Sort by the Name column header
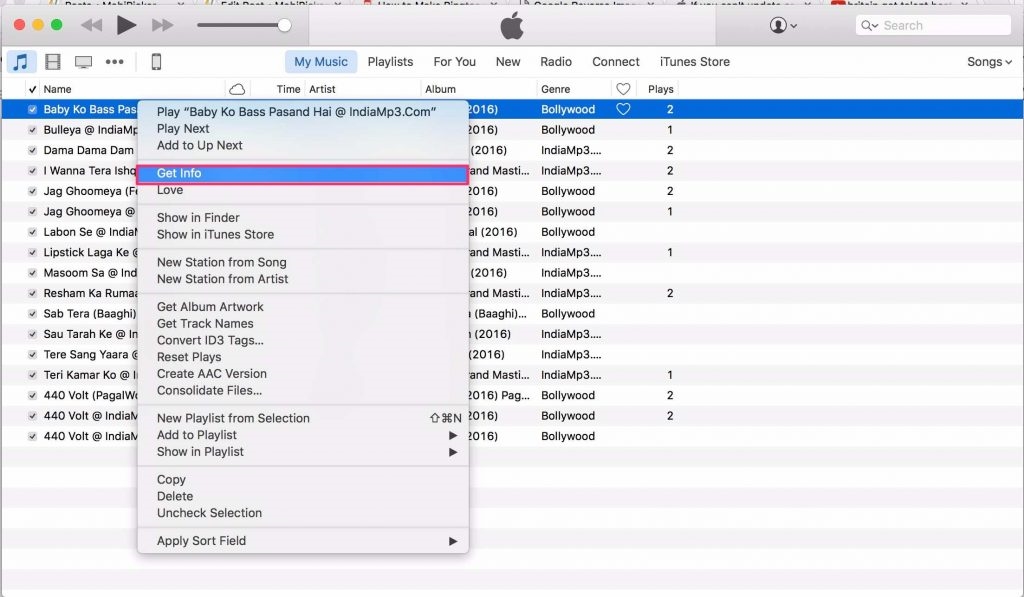Screen dimensions: 1024x597 57,89
